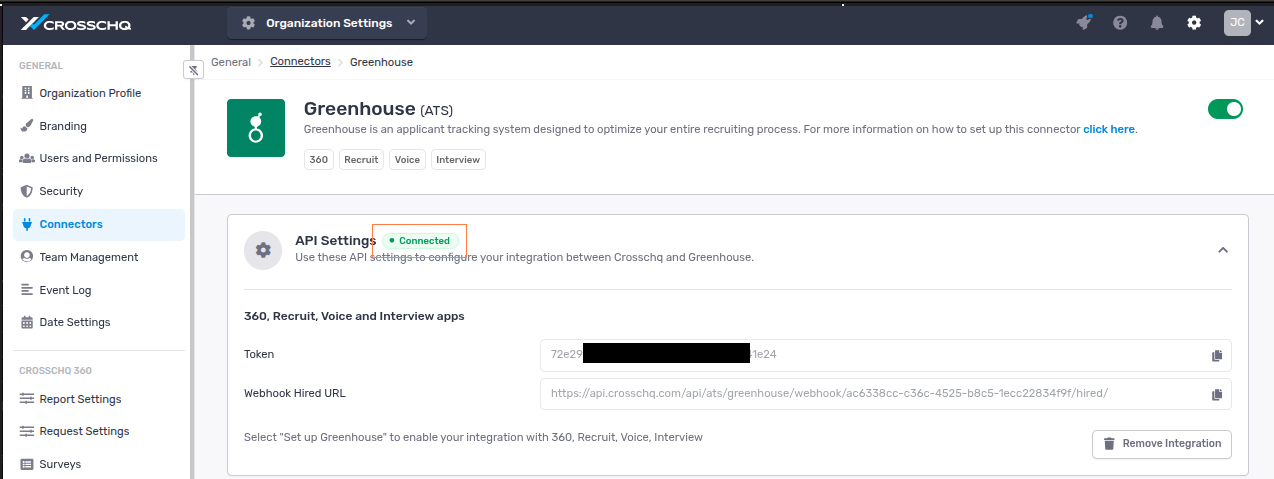Click the Voice tag
Screen dimensions: 1274x479
[407, 159]
